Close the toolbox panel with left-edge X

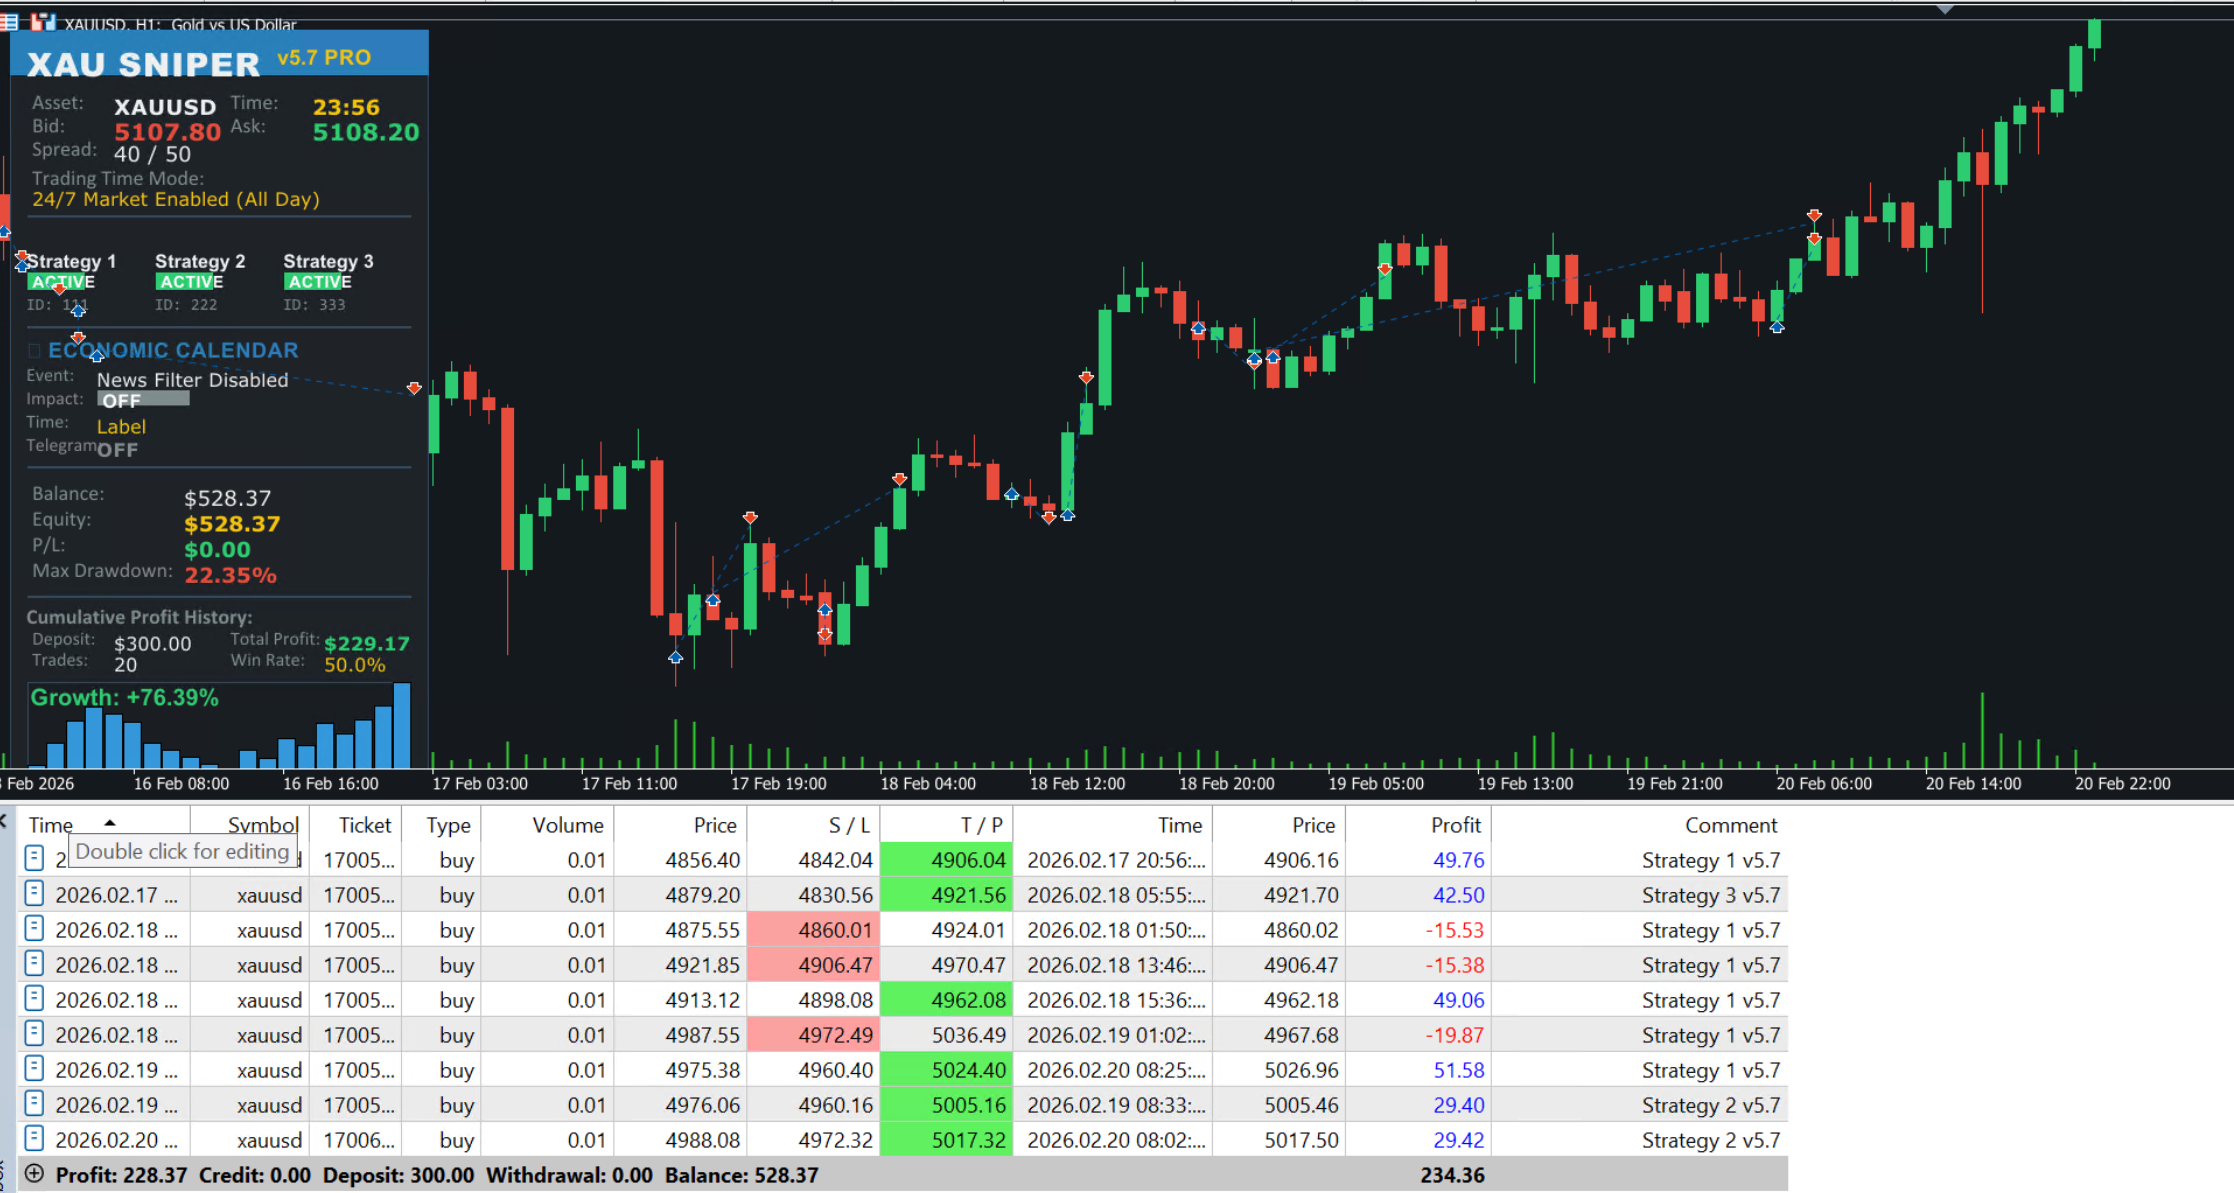(x=3, y=822)
